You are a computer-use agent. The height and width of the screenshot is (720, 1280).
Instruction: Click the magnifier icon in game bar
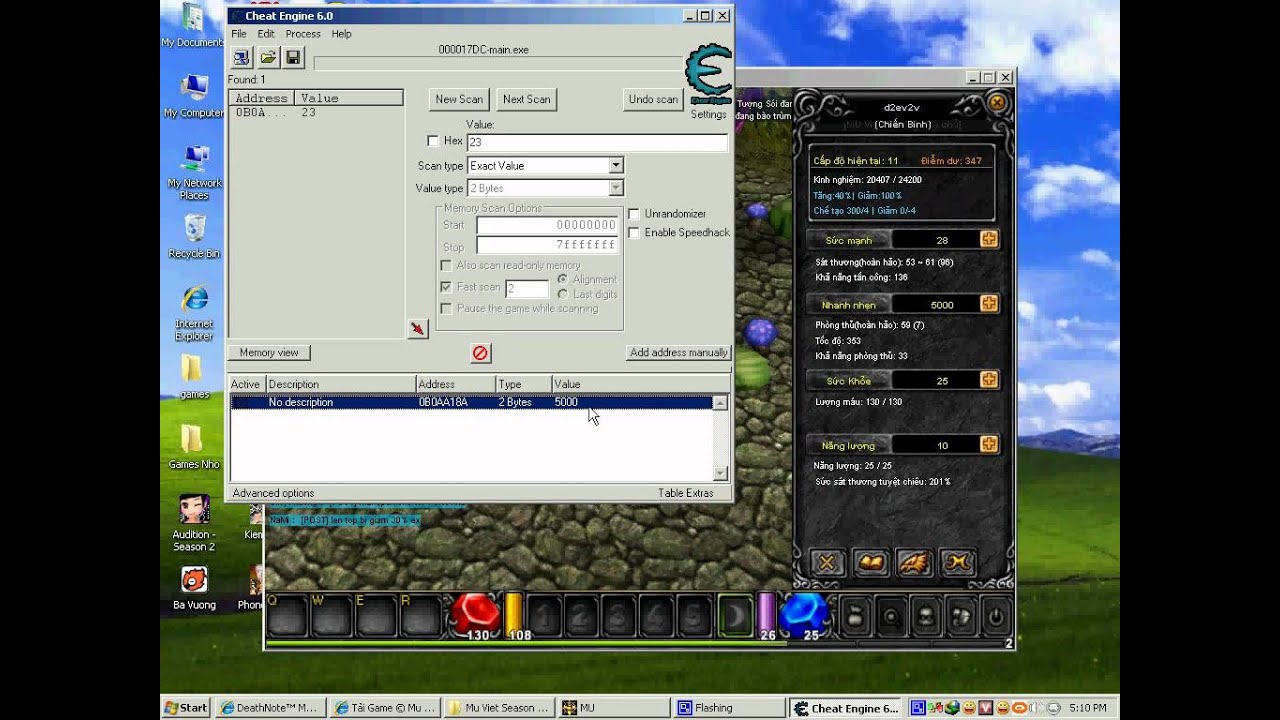pos(891,616)
